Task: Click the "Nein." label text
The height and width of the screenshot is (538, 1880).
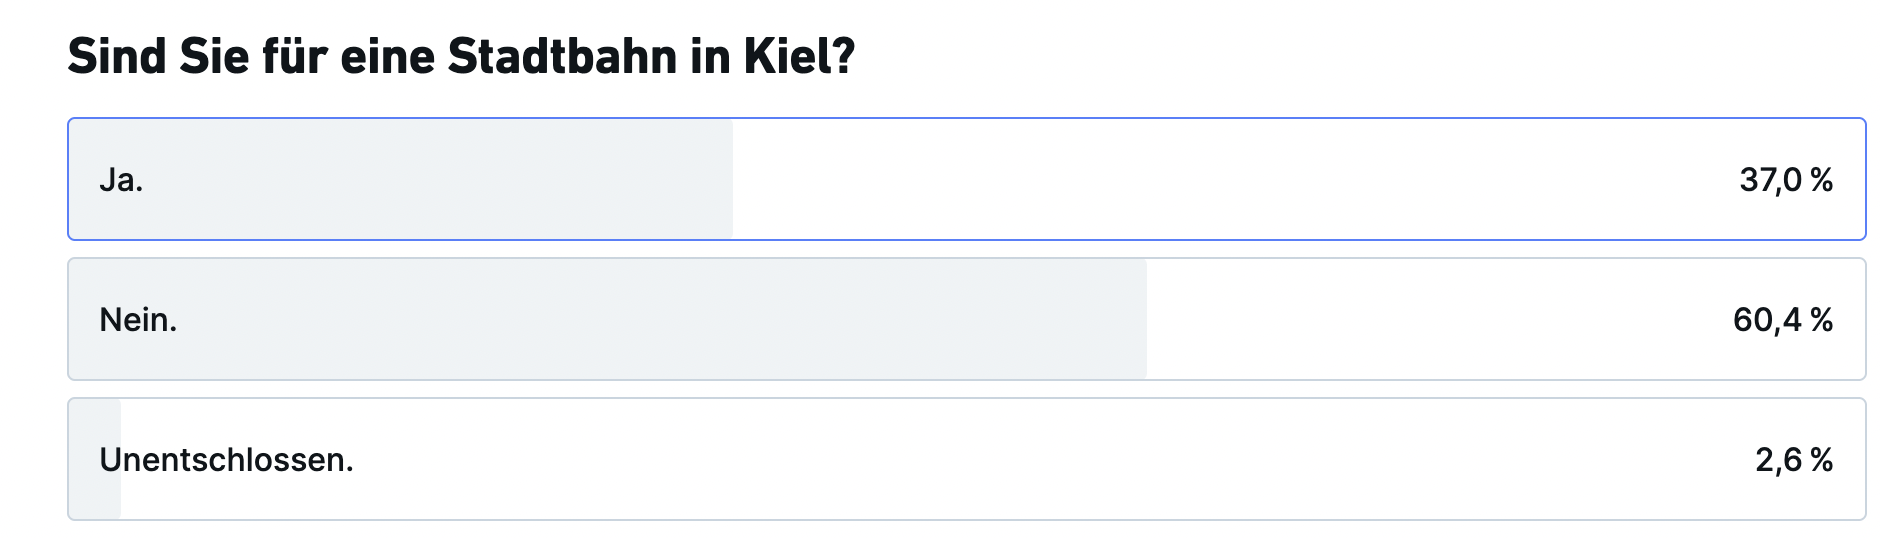Action: 138,320
